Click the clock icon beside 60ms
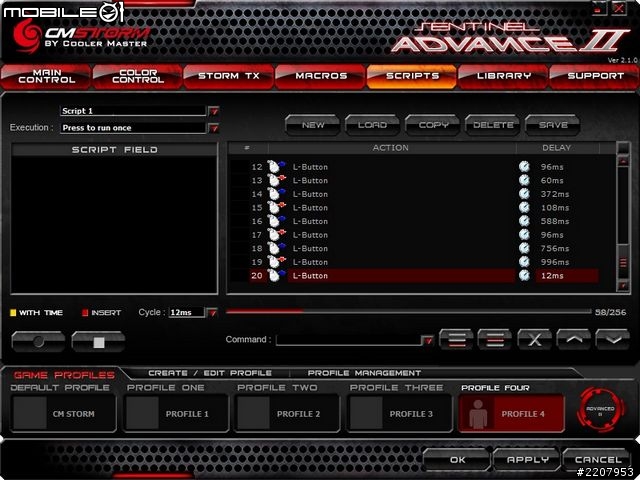 [524, 180]
